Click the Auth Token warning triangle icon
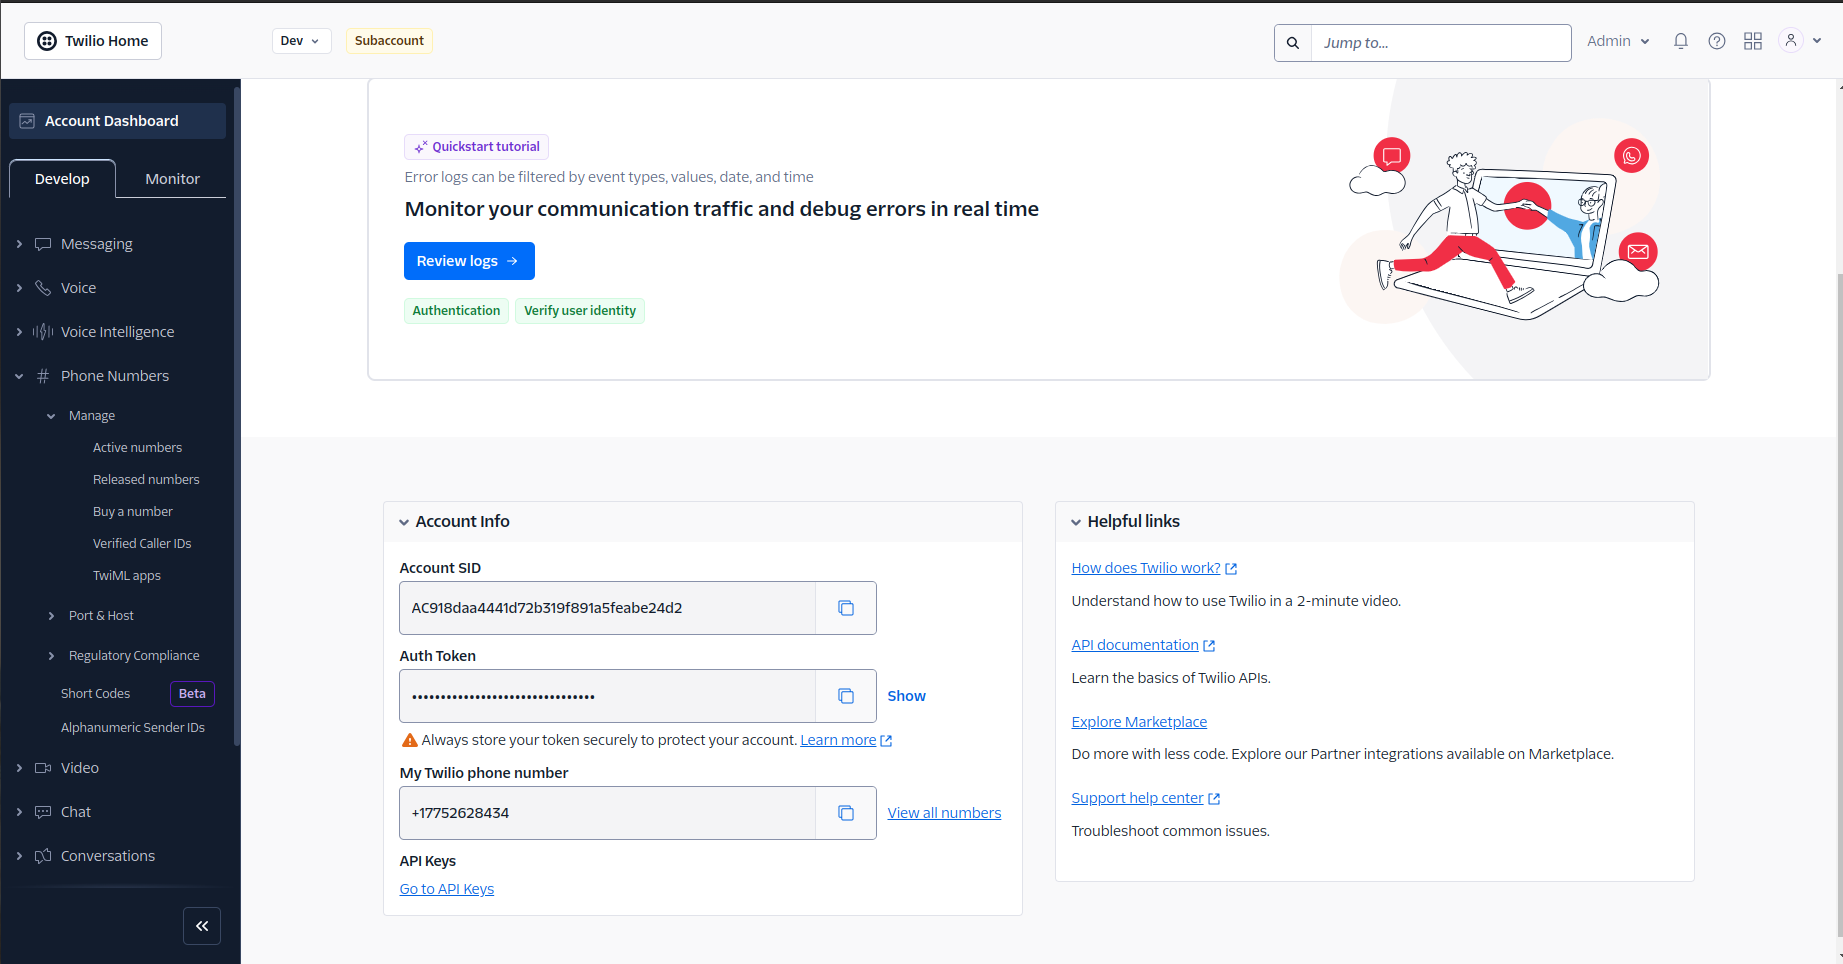This screenshot has height=964, width=1843. click(409, 740)
